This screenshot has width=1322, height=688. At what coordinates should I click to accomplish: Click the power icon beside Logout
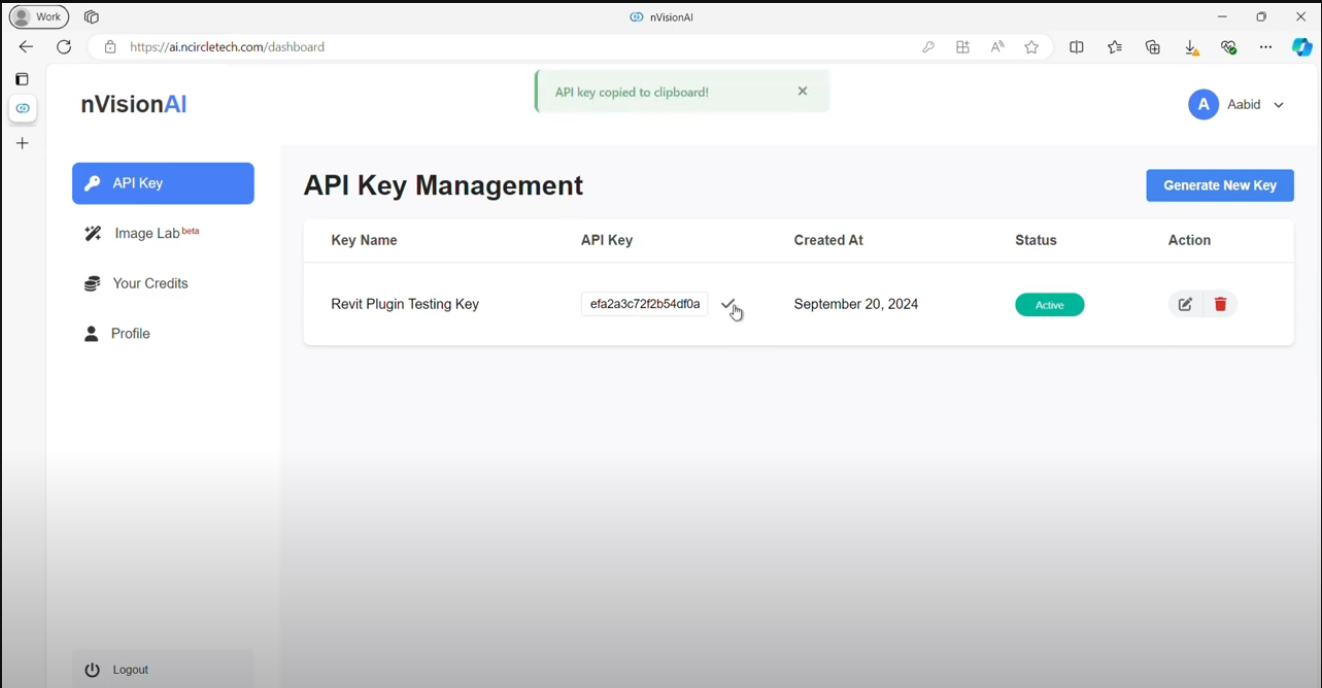coord(92,670)
